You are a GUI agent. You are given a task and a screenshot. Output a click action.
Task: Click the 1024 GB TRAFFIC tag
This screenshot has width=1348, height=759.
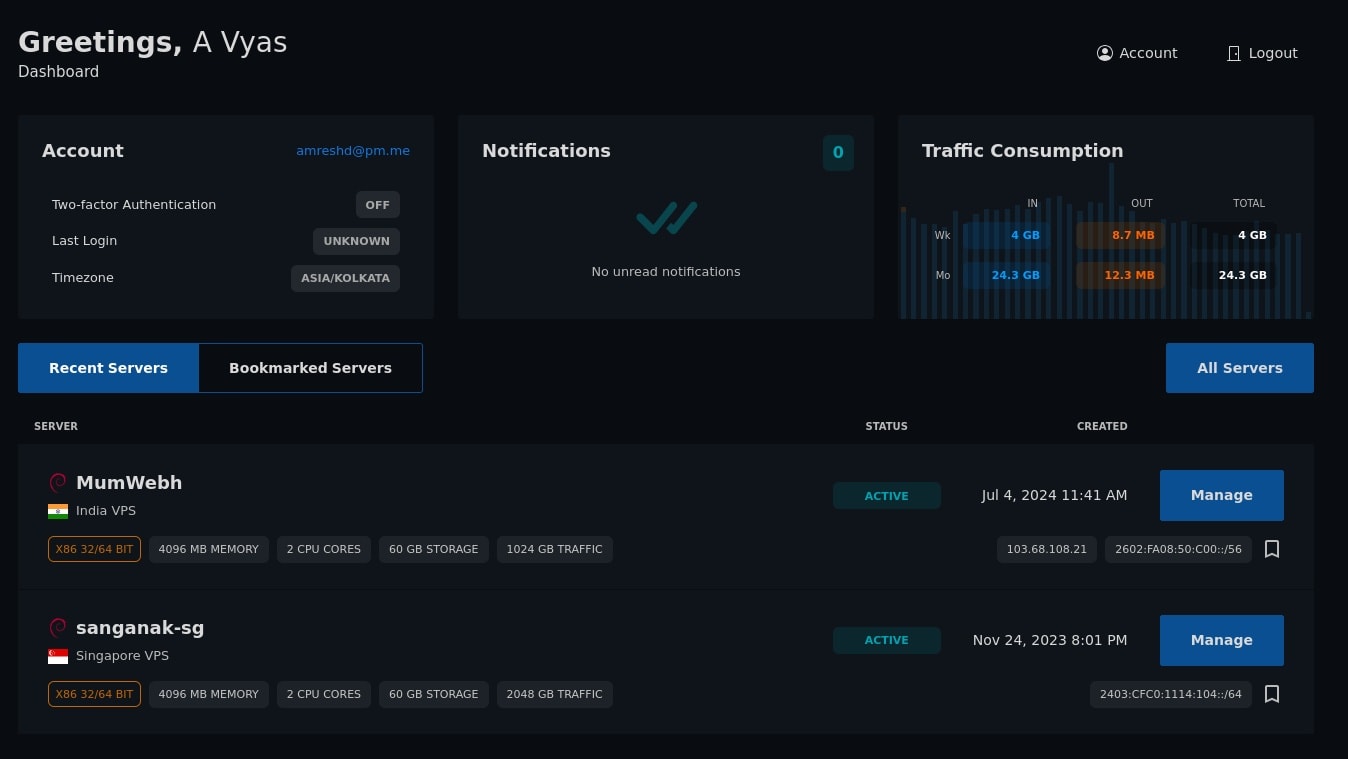click(555, 549)
